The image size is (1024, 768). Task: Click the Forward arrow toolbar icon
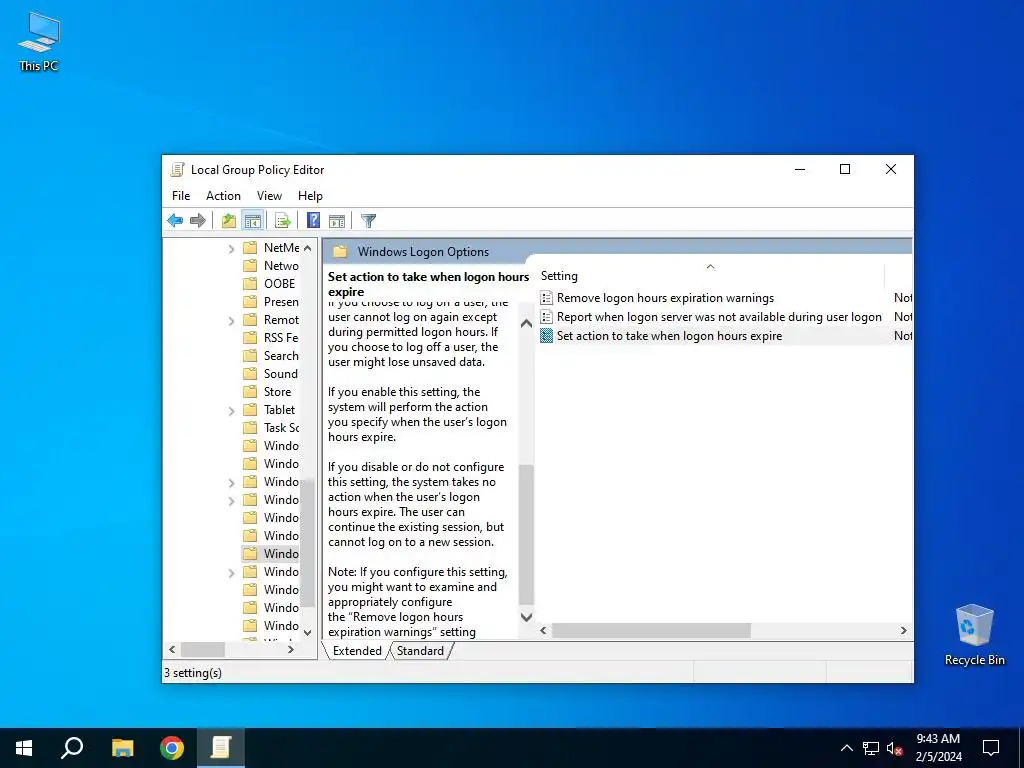pos(197,221)
